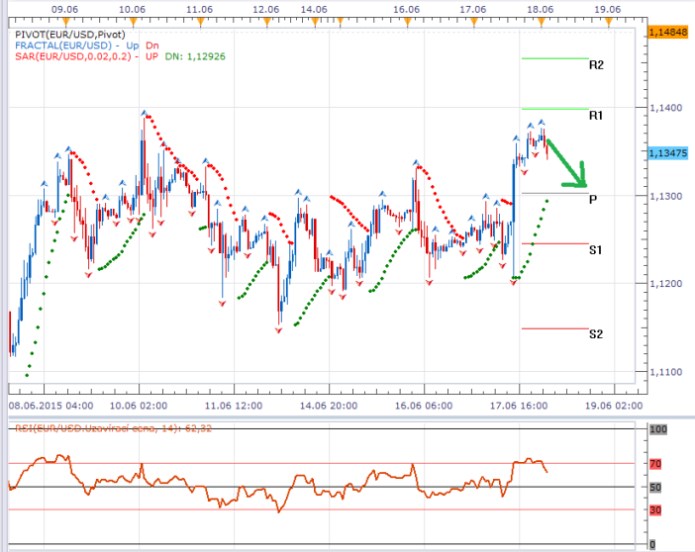Select the 16.06 orange triangle marker
The width and height of the screenshot is (695, 552).
coord(405,20)
